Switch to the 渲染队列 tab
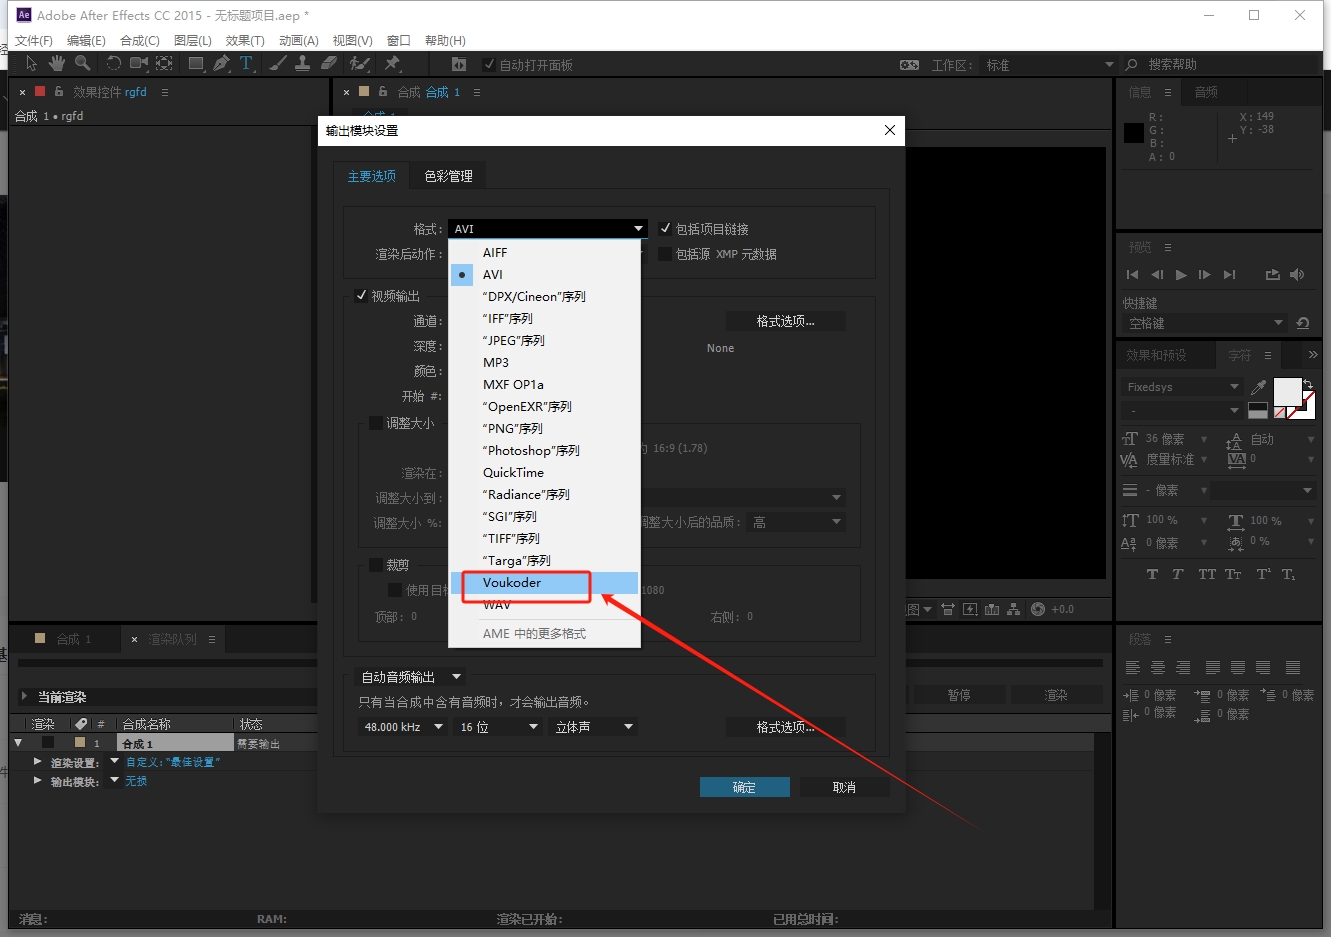 point(173,639)
